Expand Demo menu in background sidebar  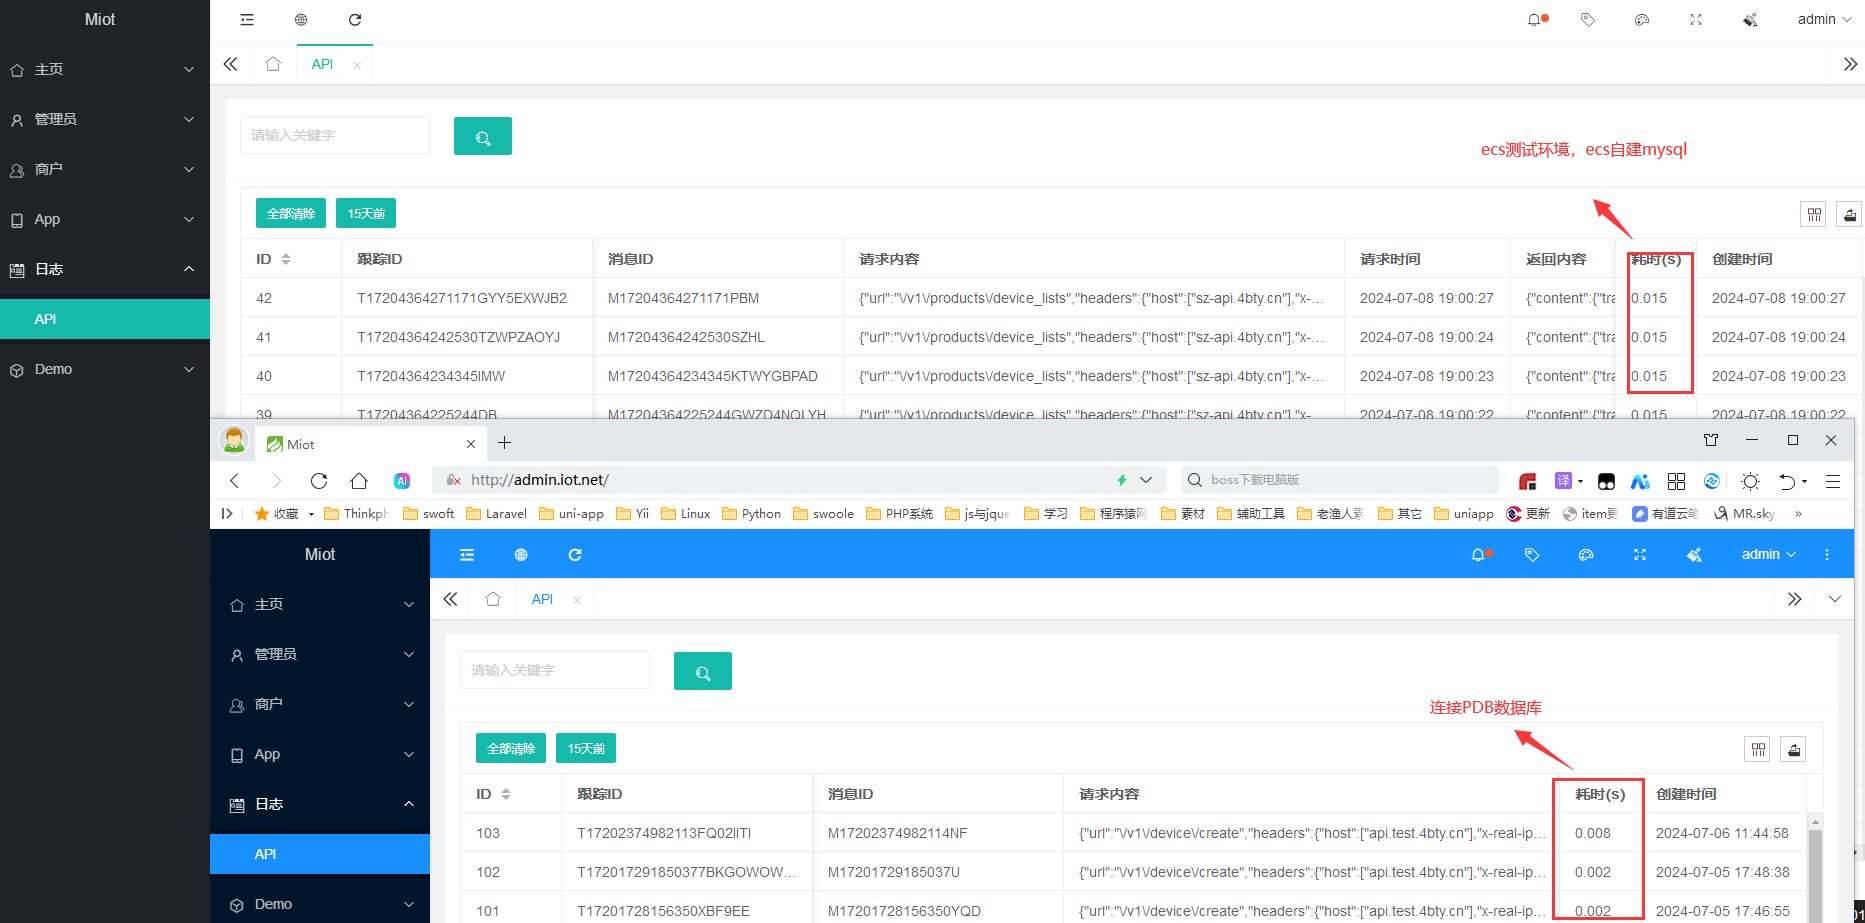[x=105, y=369]
